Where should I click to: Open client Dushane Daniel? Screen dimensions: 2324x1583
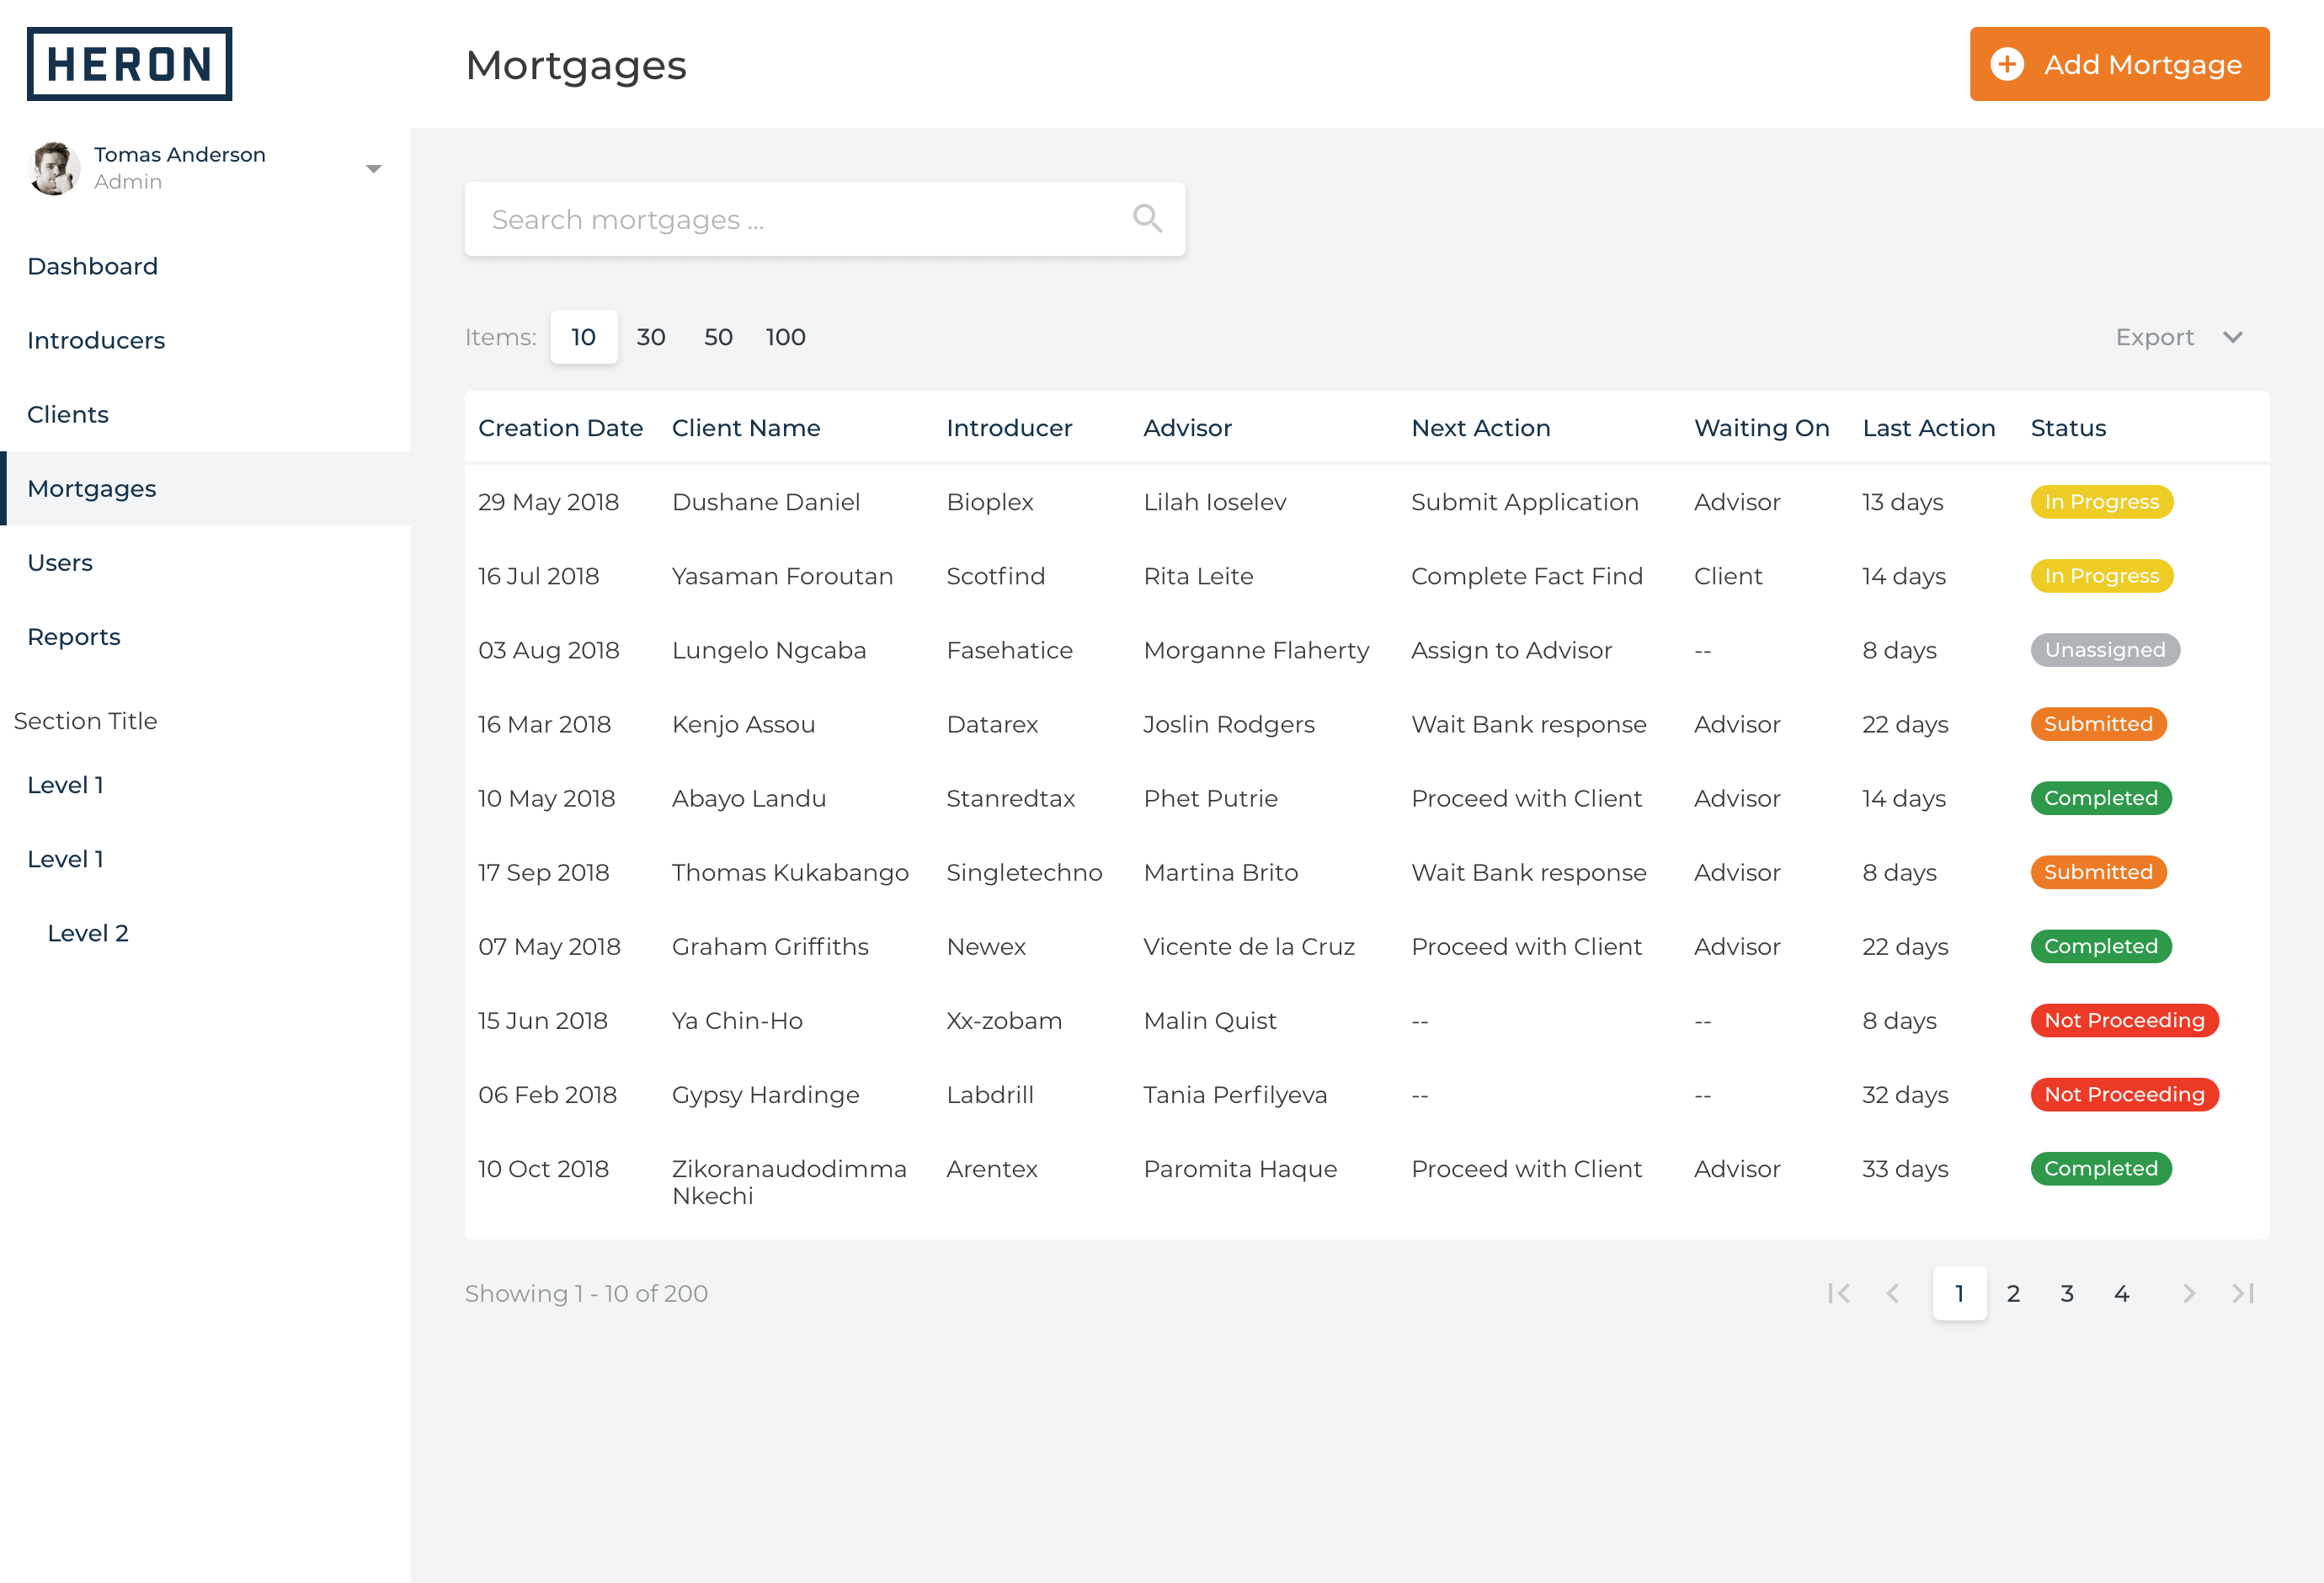[x=766, y=502]
